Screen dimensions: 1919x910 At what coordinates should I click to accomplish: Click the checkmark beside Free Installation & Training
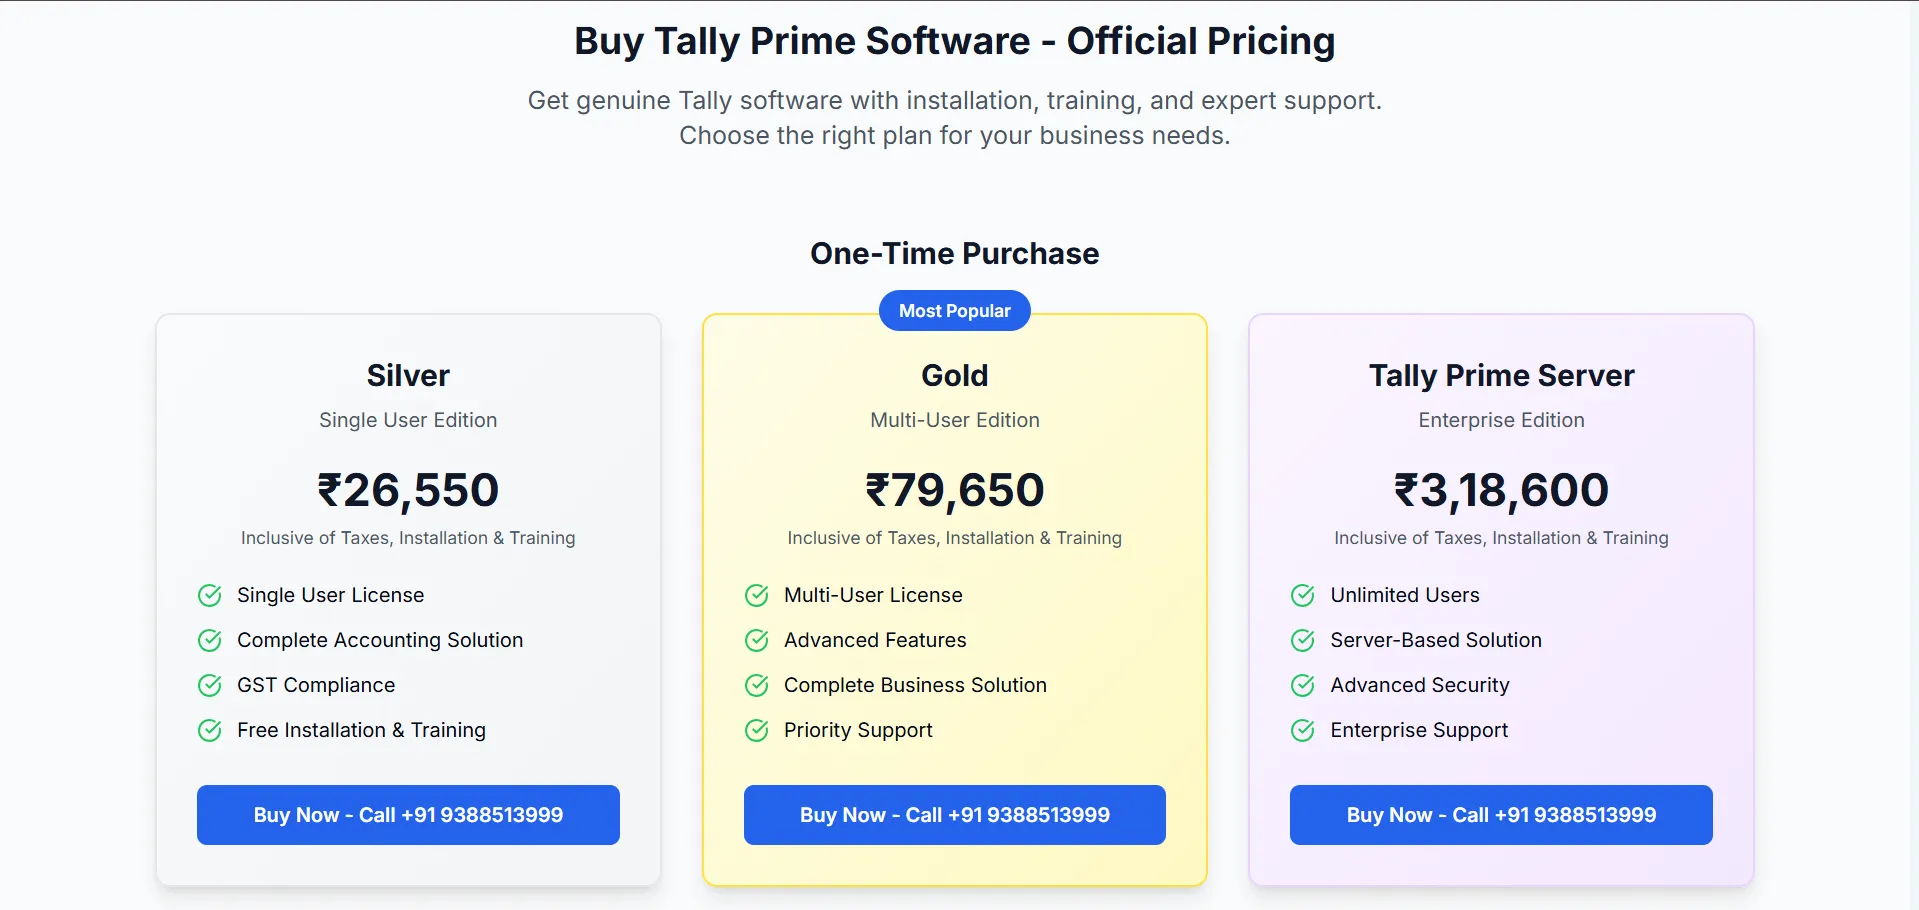click(x=210, y=730)
